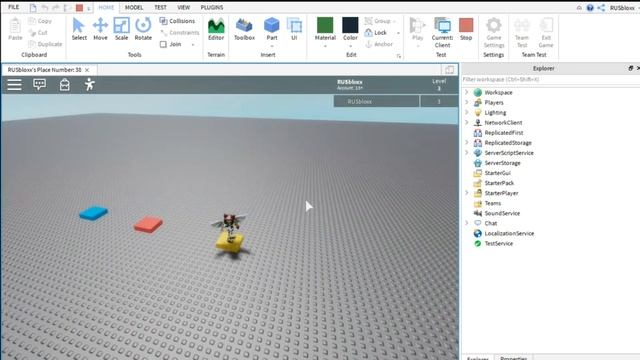Screen dimensions: 640x360
Task: Click the share icon near username
Action: (x=601, y=7)
